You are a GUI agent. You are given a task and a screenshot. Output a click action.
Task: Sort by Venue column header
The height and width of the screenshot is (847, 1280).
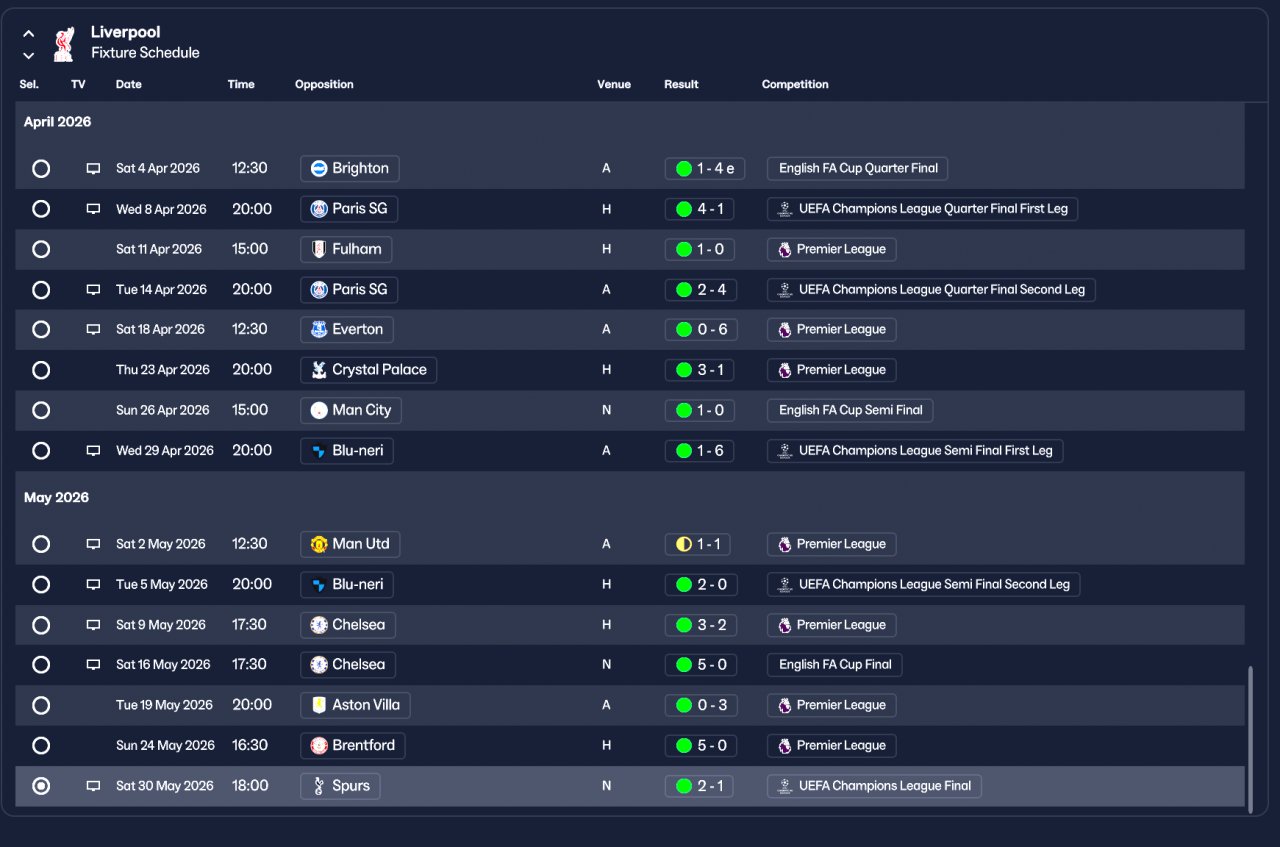(614, 85)
